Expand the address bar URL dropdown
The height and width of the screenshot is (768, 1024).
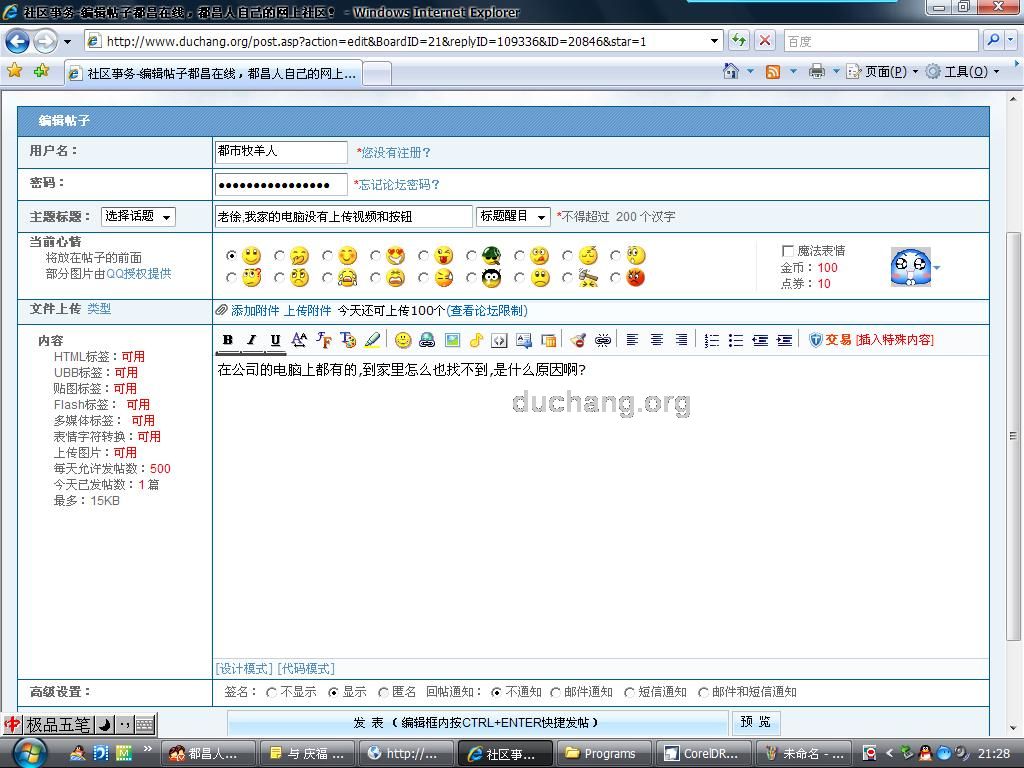[x=714, y=41]
